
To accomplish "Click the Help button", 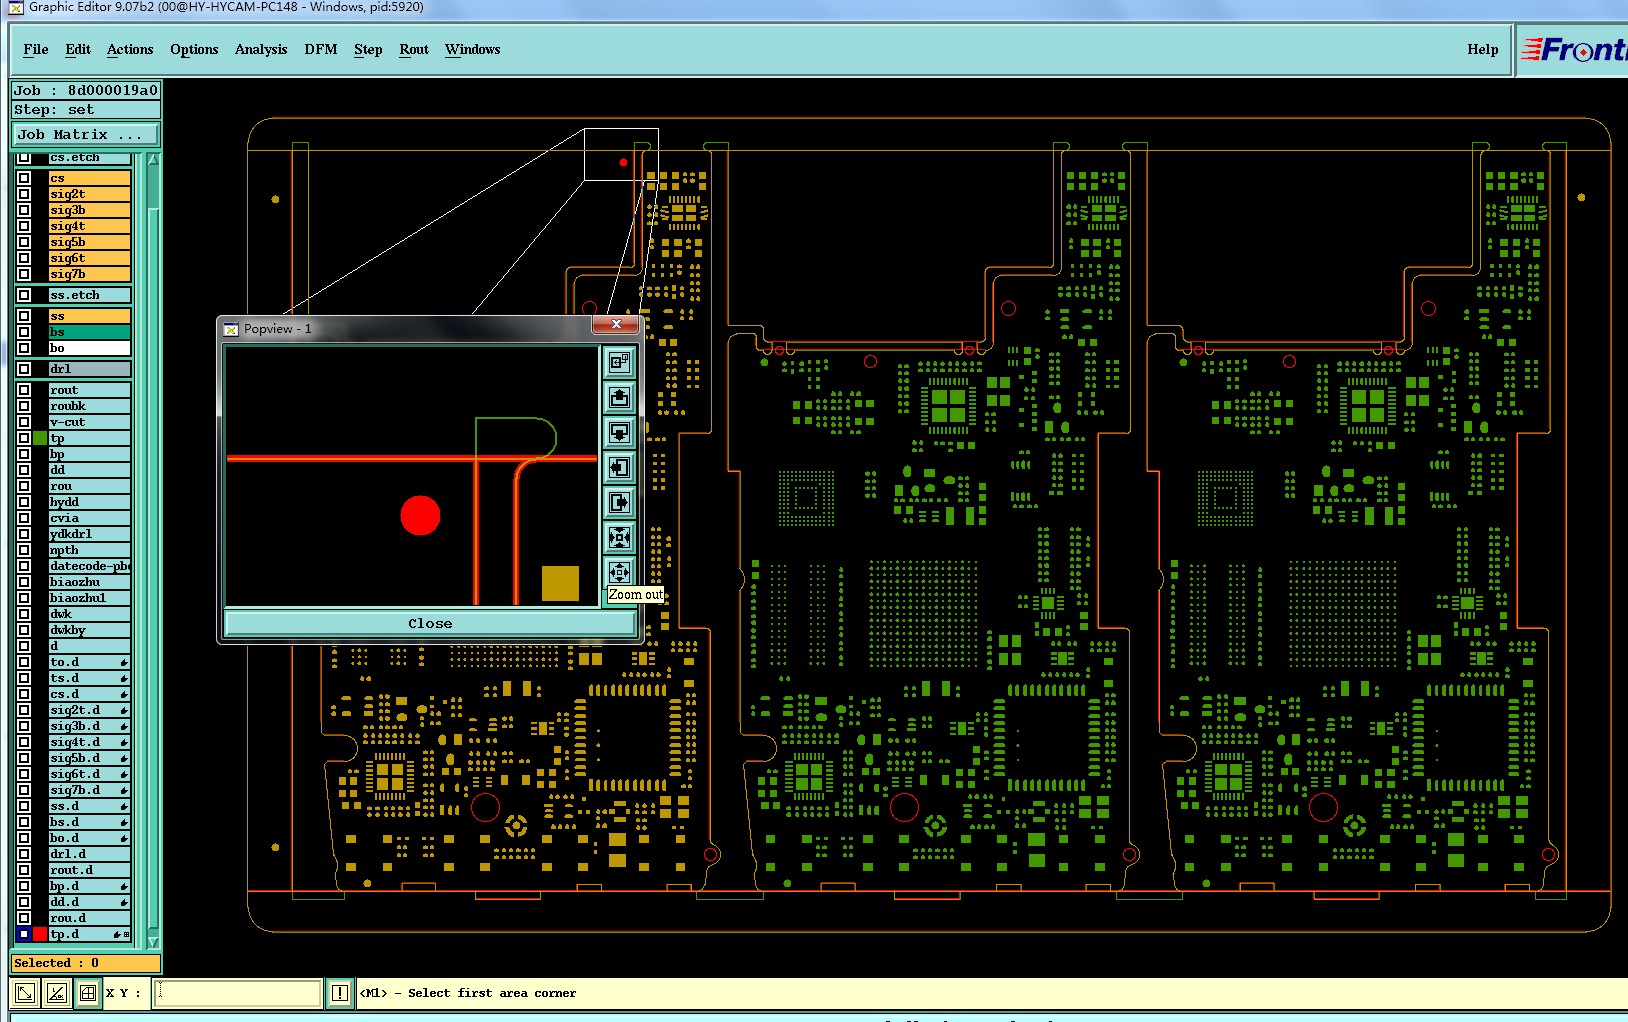I will [1482, 49].
